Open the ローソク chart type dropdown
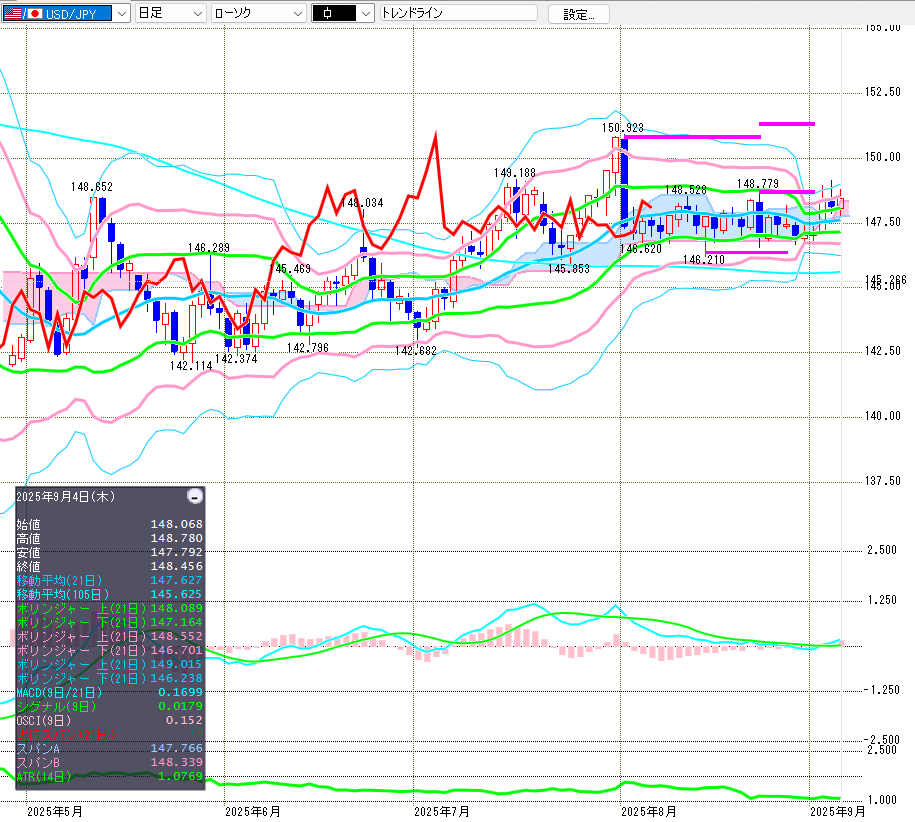The width and height of the screenshot is (915, 822). click(259, 13)
